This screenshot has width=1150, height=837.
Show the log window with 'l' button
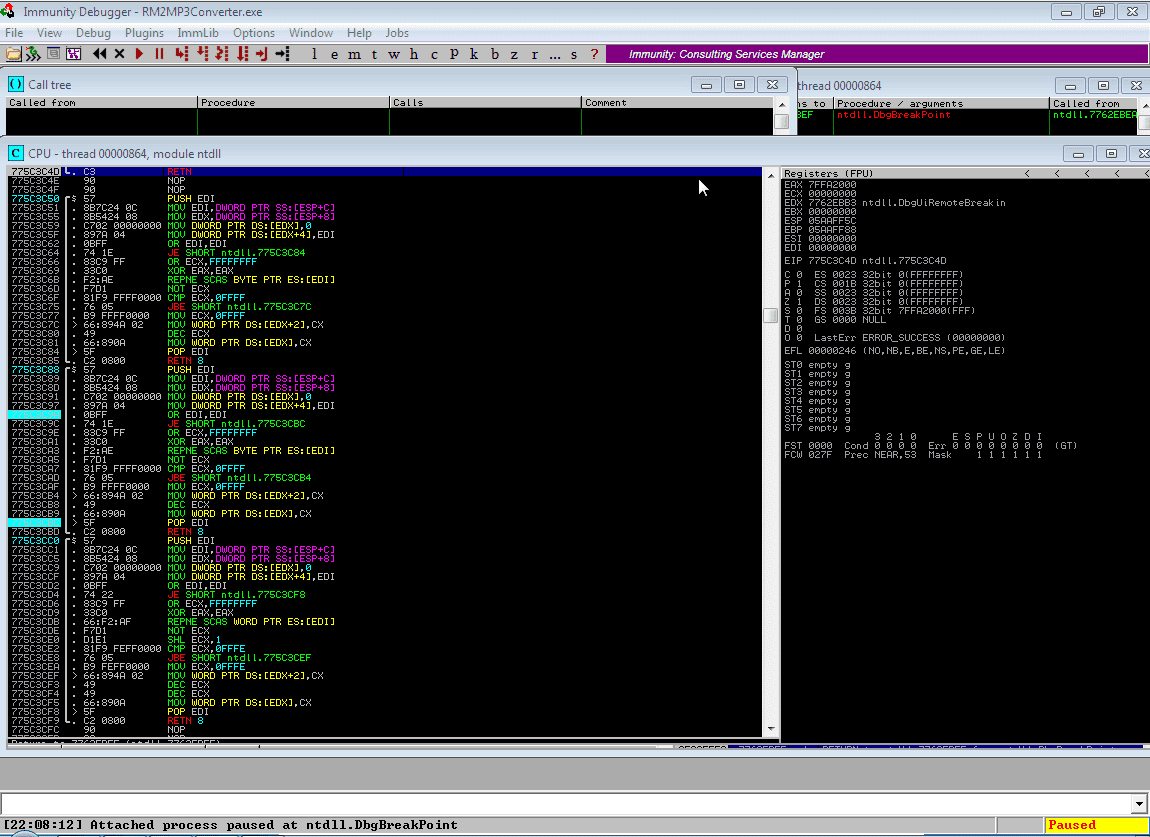click(314, 54)
